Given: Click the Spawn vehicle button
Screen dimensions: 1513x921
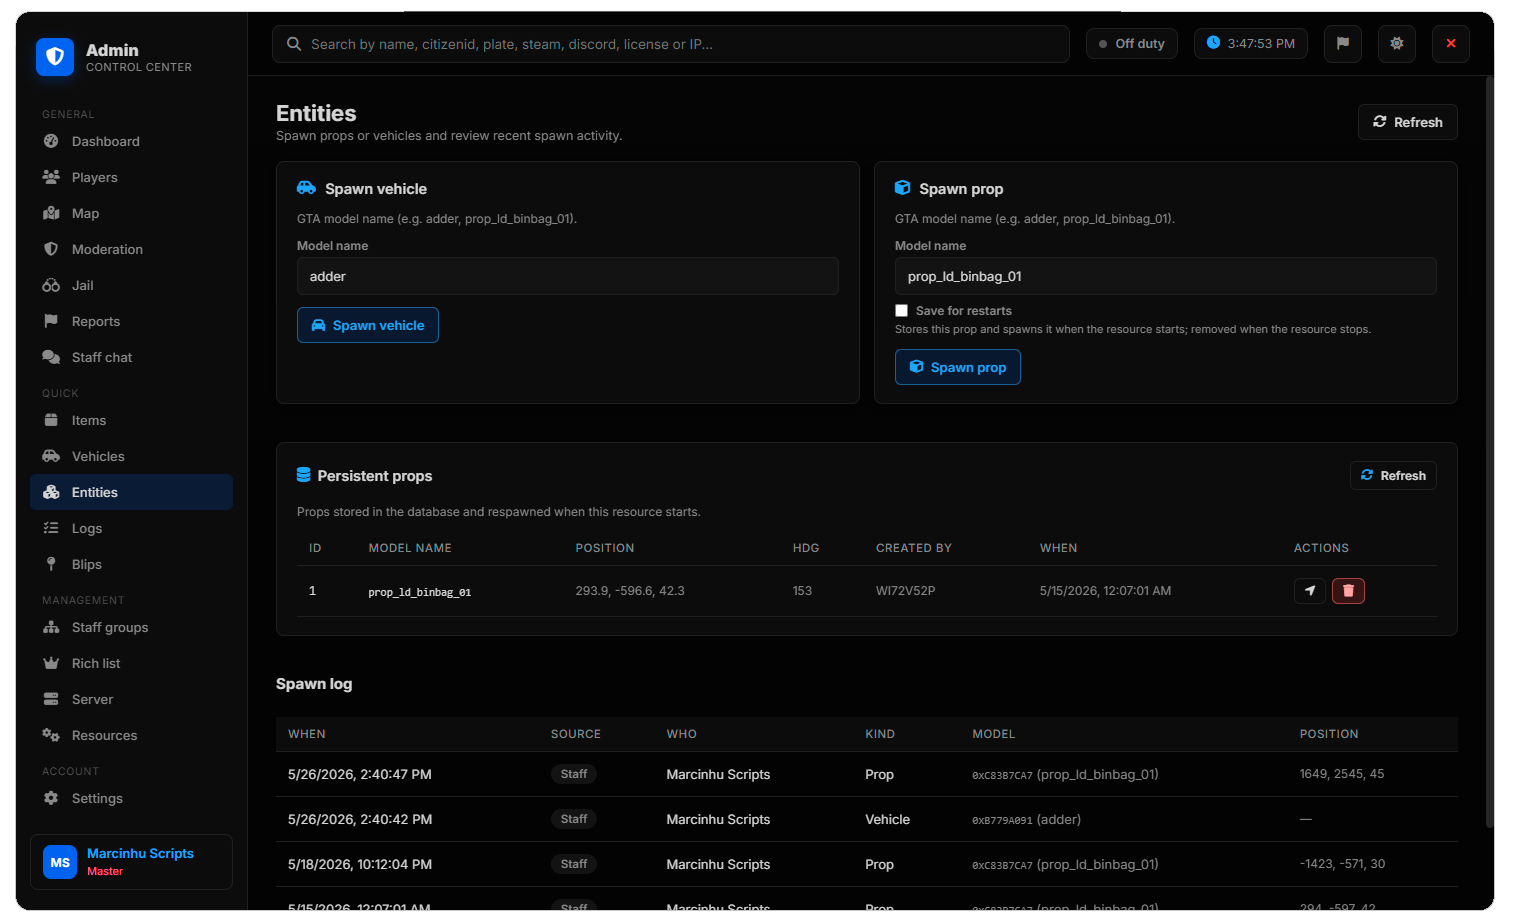Looking at the screenshot, I should tap(368, 325).
